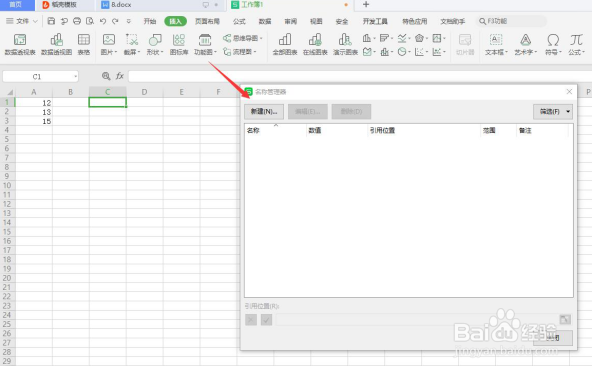Click the range-select icon in 引用位置 field

tap(565, 320)
